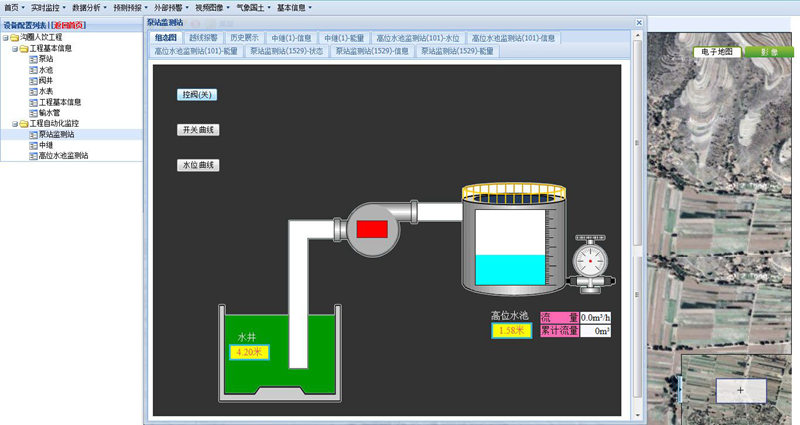Open the 数据分析 menu
This screenshot has width=800, height=425.
click(x=89, y=7)
